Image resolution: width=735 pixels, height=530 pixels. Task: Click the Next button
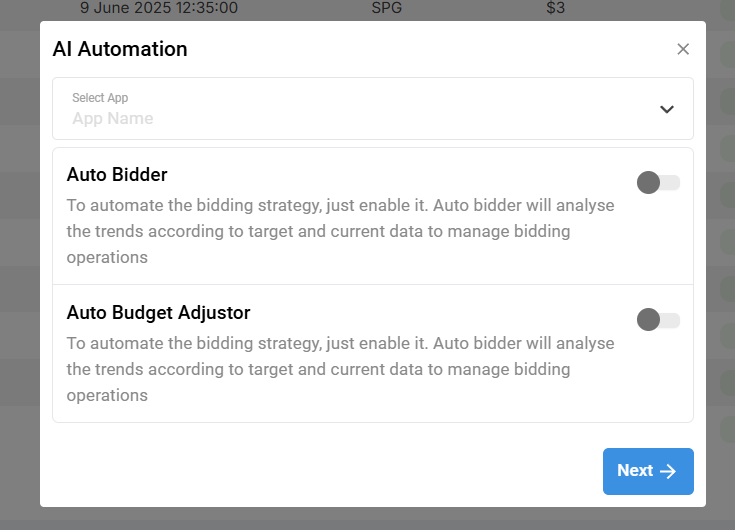[x=648, y=471]
